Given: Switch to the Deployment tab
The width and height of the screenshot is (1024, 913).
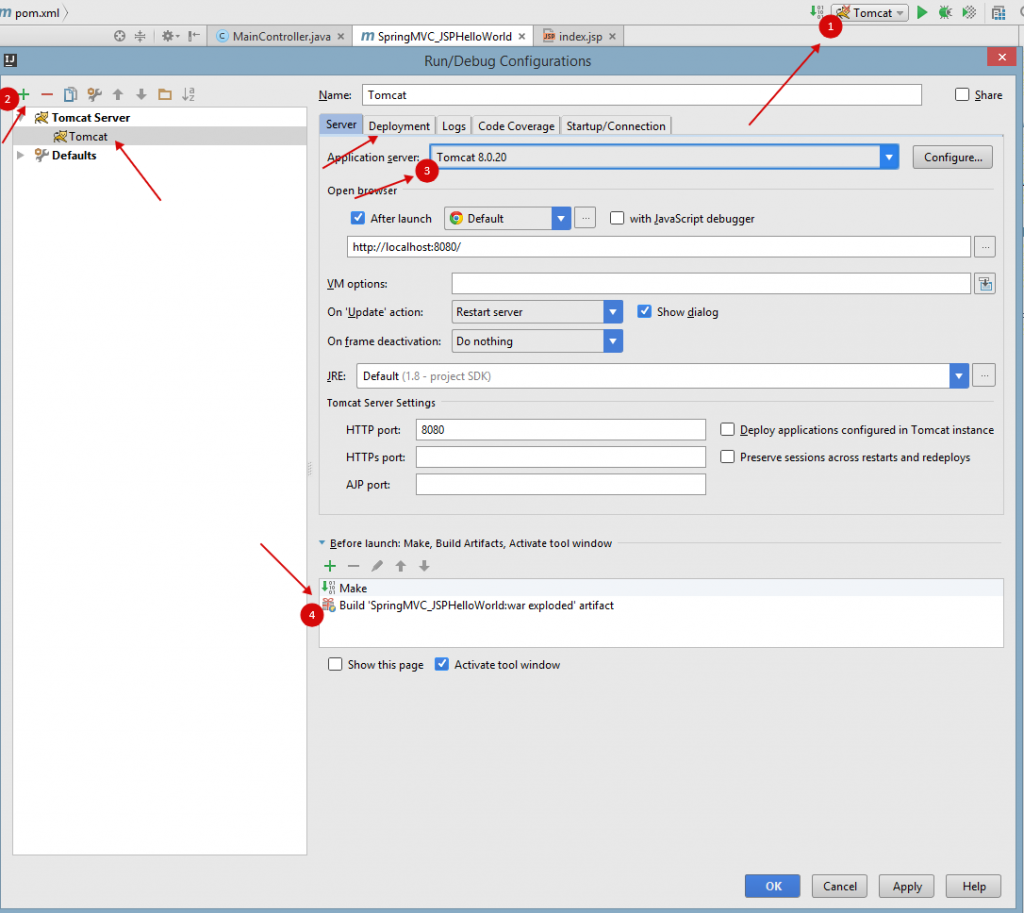Looking at the screenshot, I should pos(399,126).
